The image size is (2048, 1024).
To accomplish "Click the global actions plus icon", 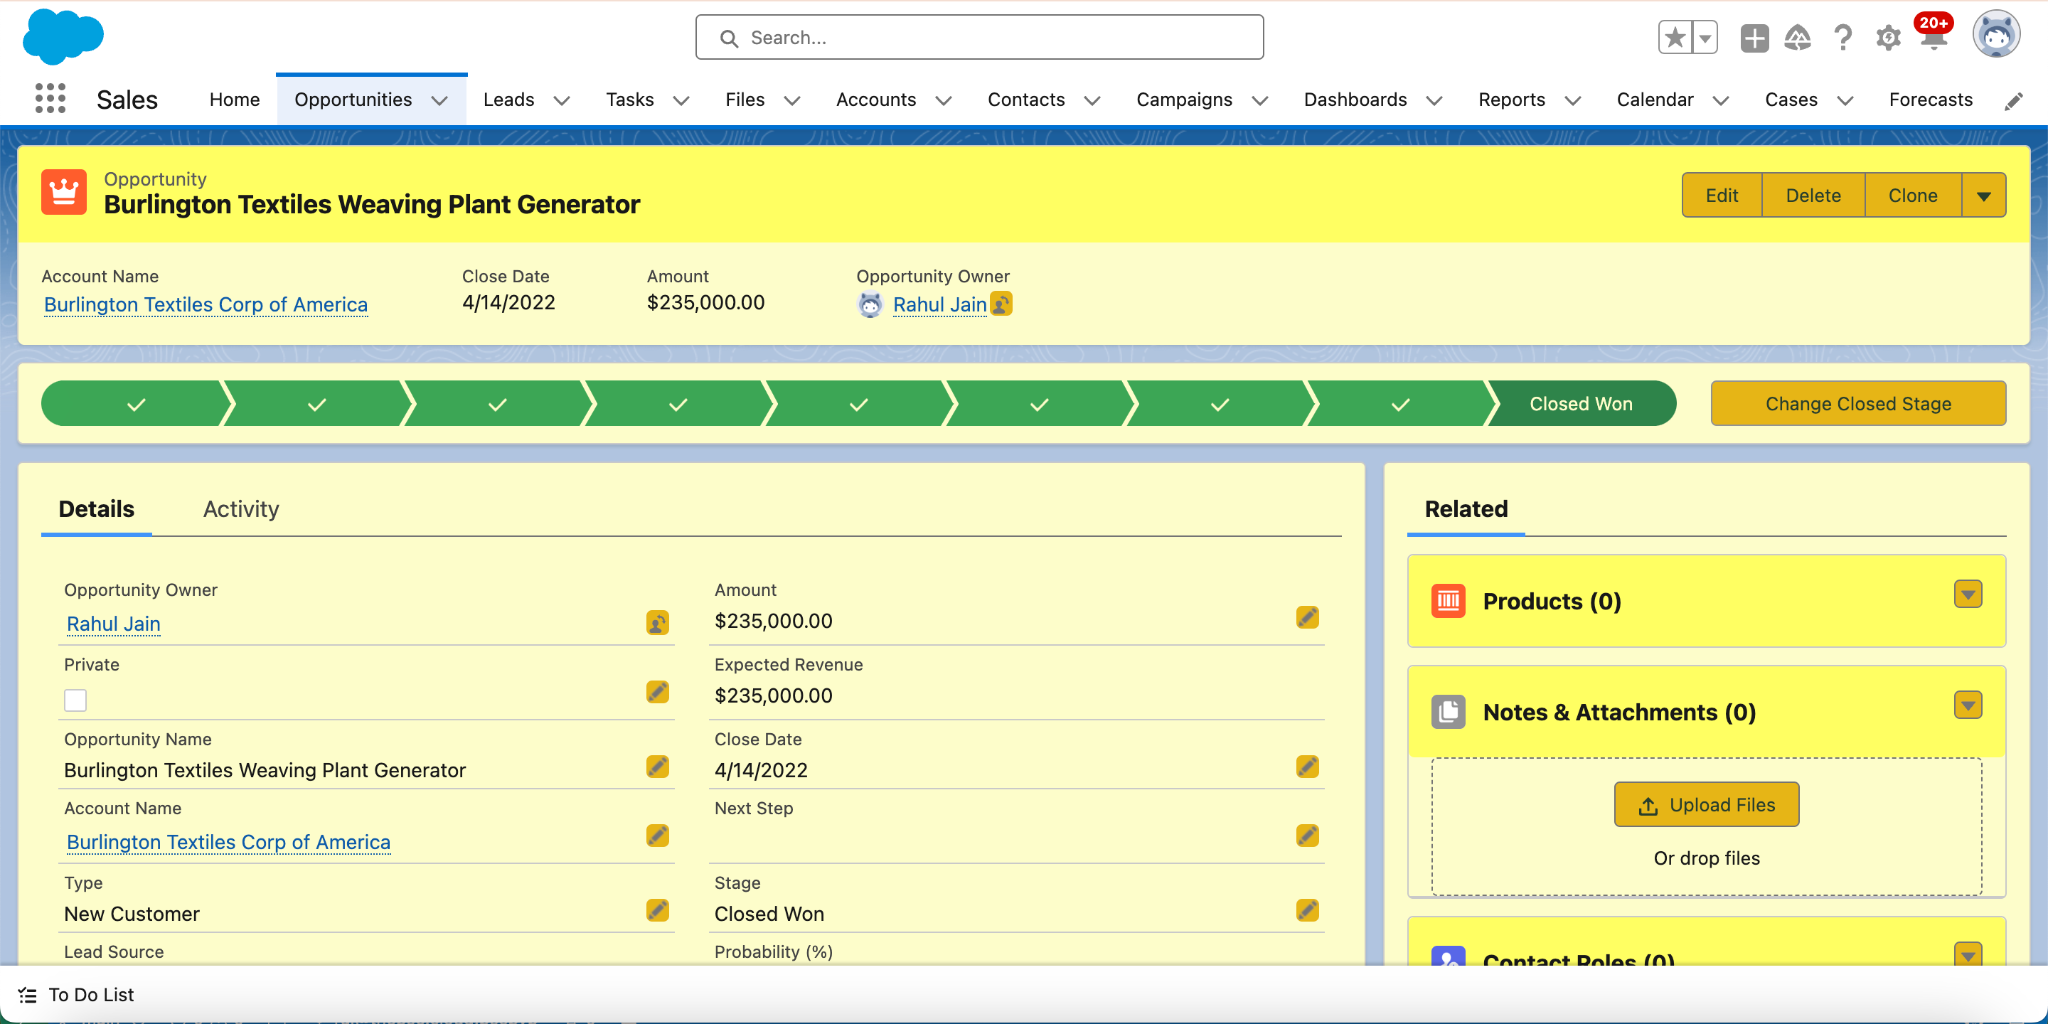I will pos(1754,38).
